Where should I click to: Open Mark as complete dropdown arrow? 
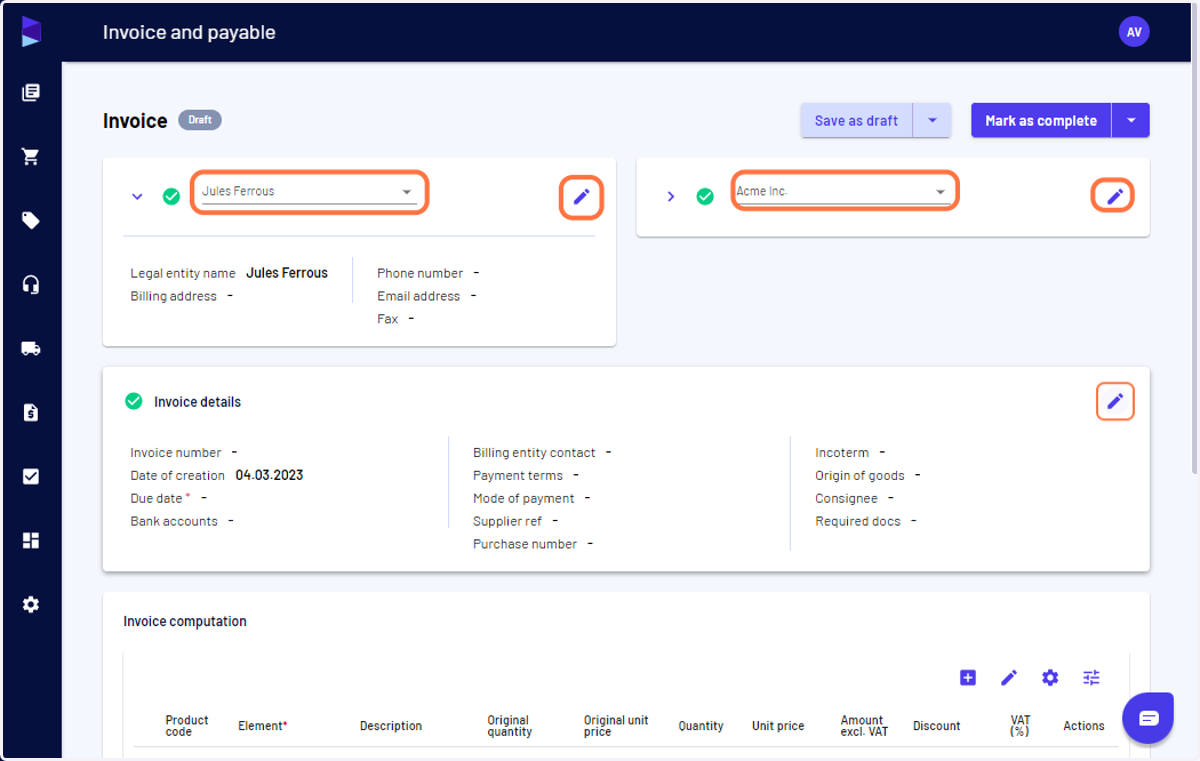(x=1131, y=120)
